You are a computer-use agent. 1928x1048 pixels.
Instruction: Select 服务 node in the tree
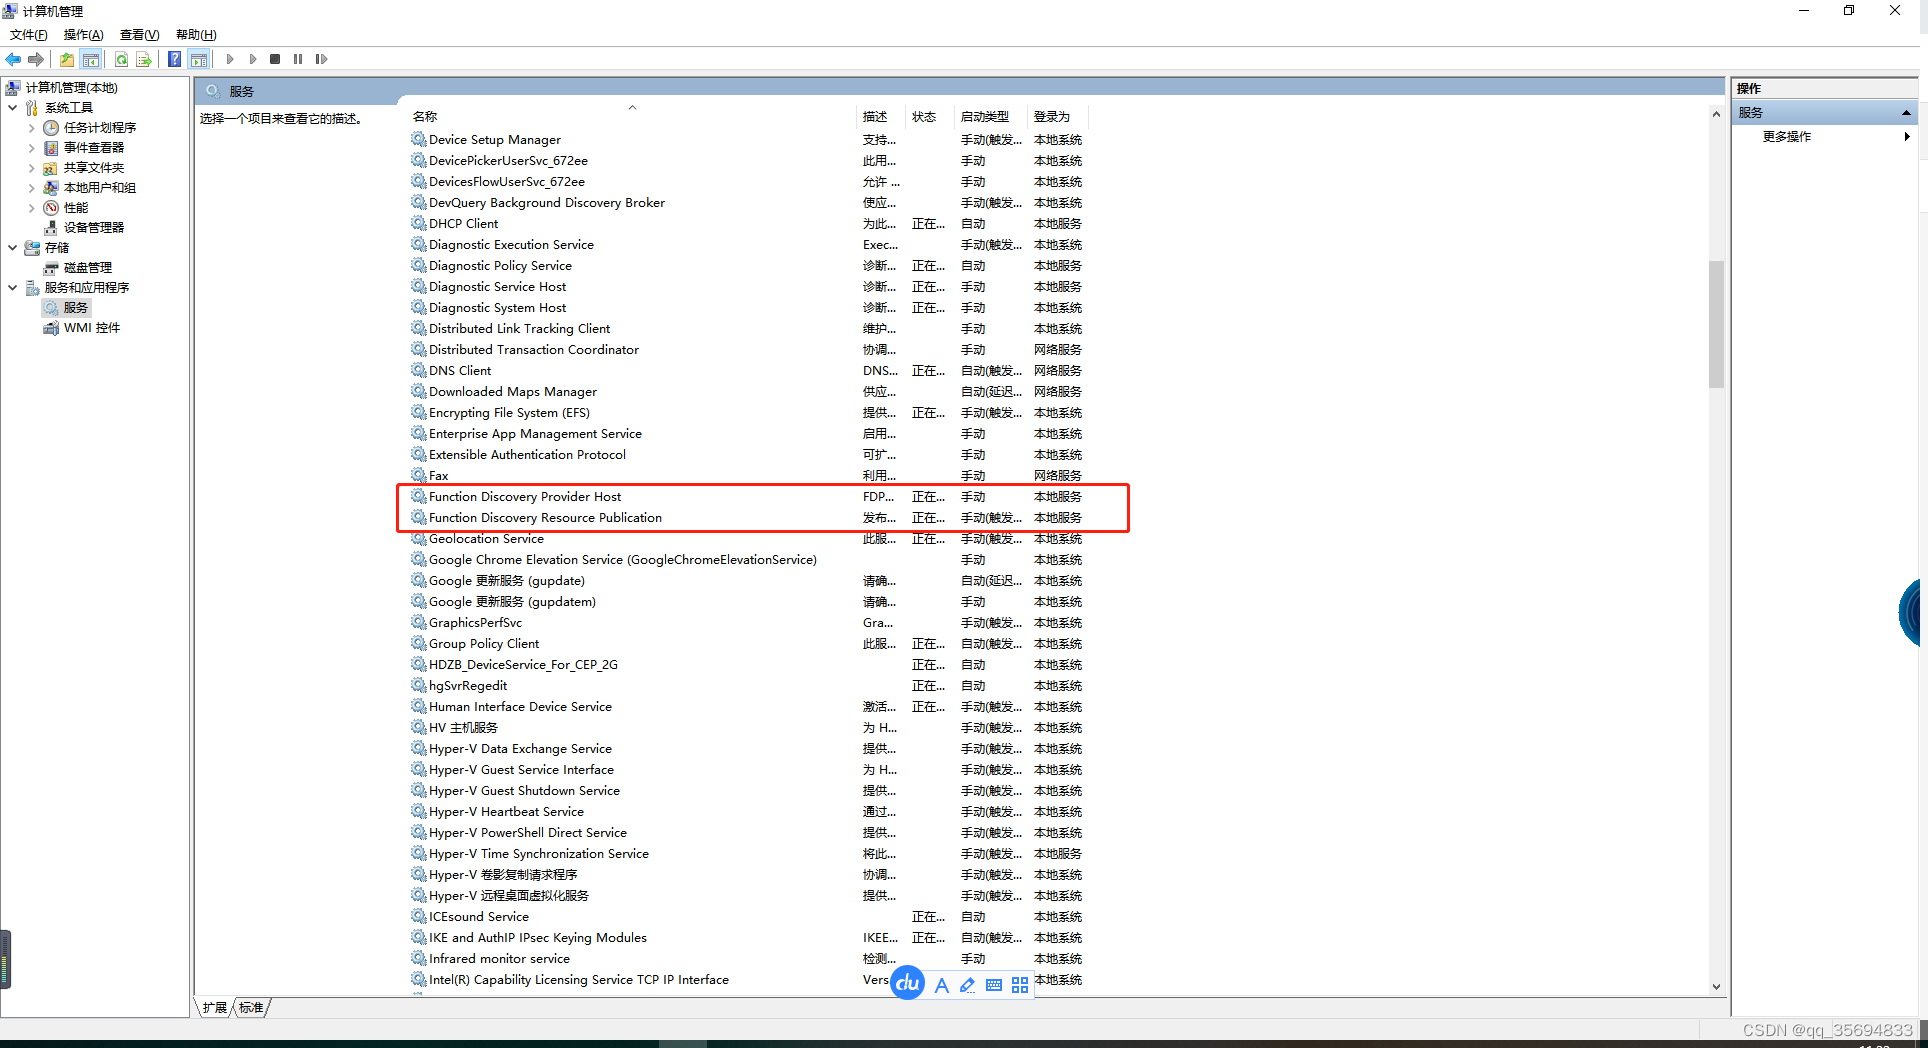tap(76, 308)
